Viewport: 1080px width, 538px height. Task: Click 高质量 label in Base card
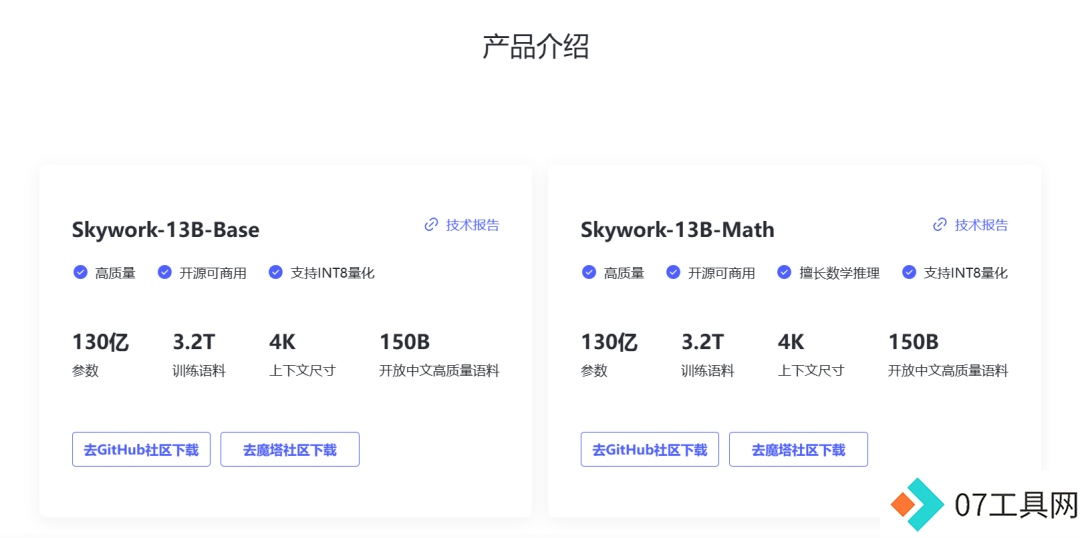116,273
